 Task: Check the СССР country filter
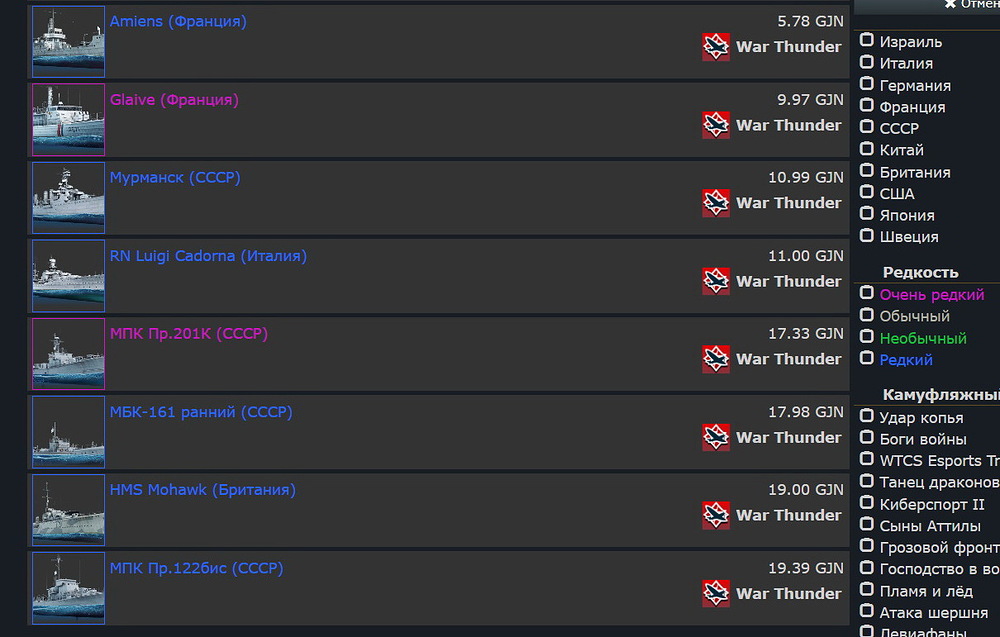coord(866,126)
